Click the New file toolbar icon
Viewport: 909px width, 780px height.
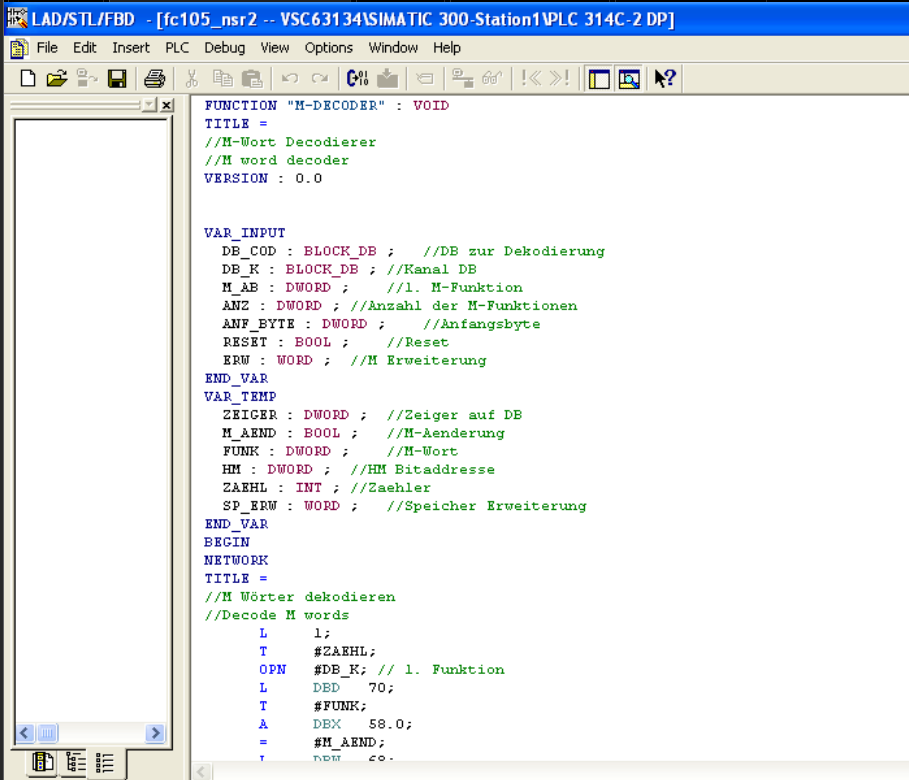tap(28, 78)
